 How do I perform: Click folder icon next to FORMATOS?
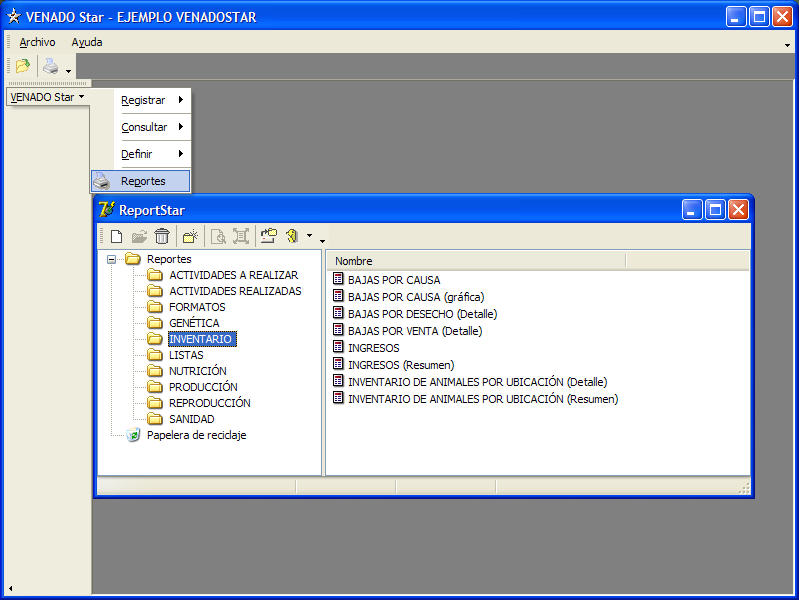click(x=154, y=306)
